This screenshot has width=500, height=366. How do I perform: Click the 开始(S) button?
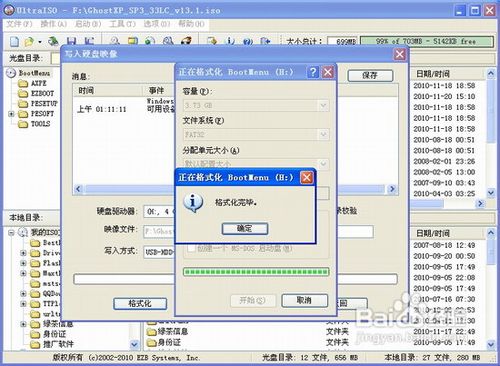point(253,301)
